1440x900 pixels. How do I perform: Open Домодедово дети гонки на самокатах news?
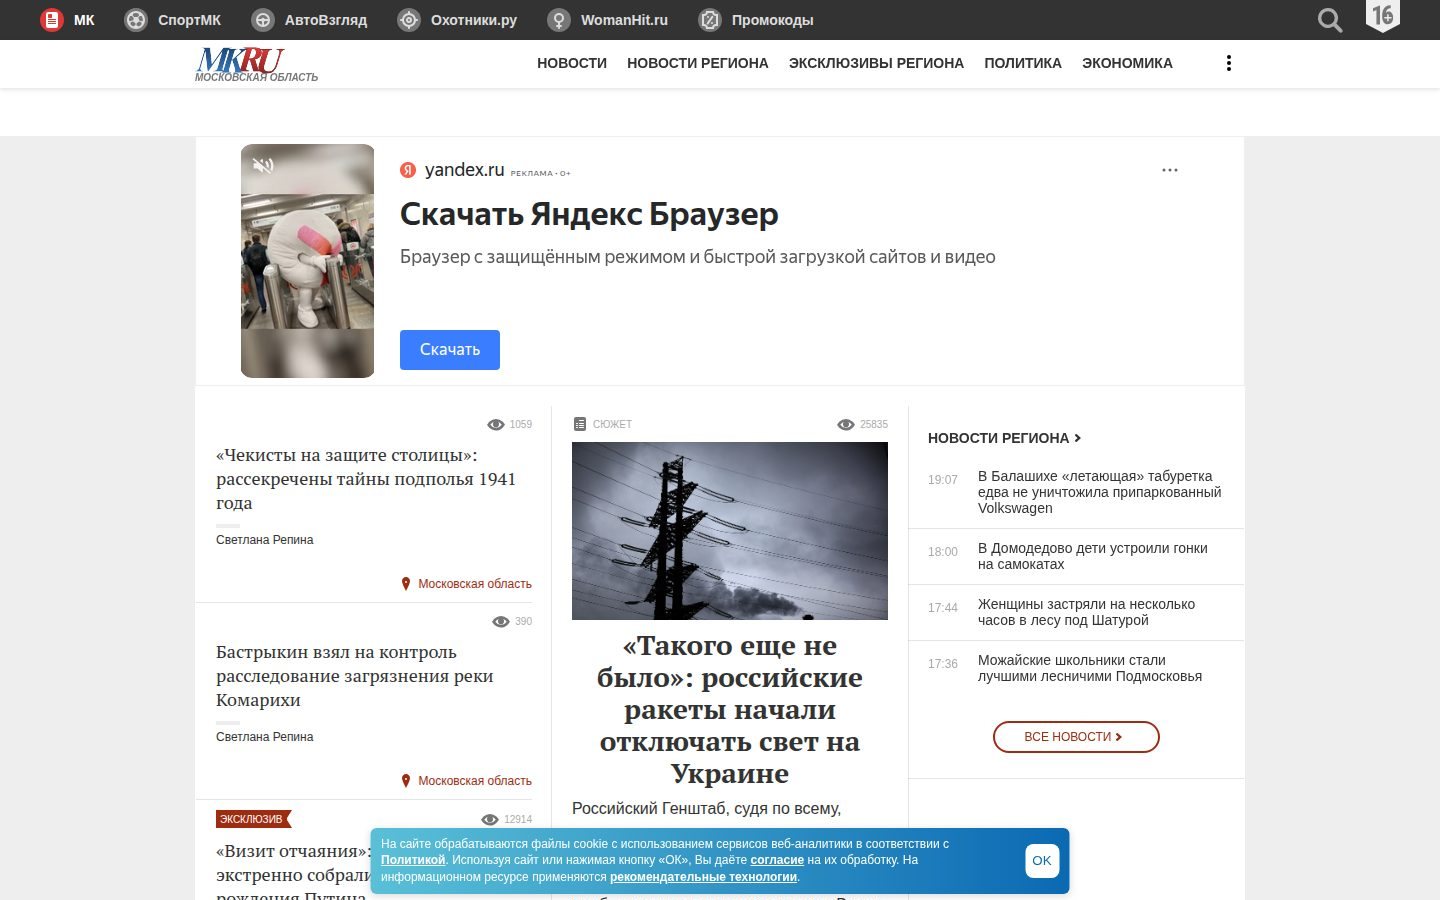[1093, 556]
